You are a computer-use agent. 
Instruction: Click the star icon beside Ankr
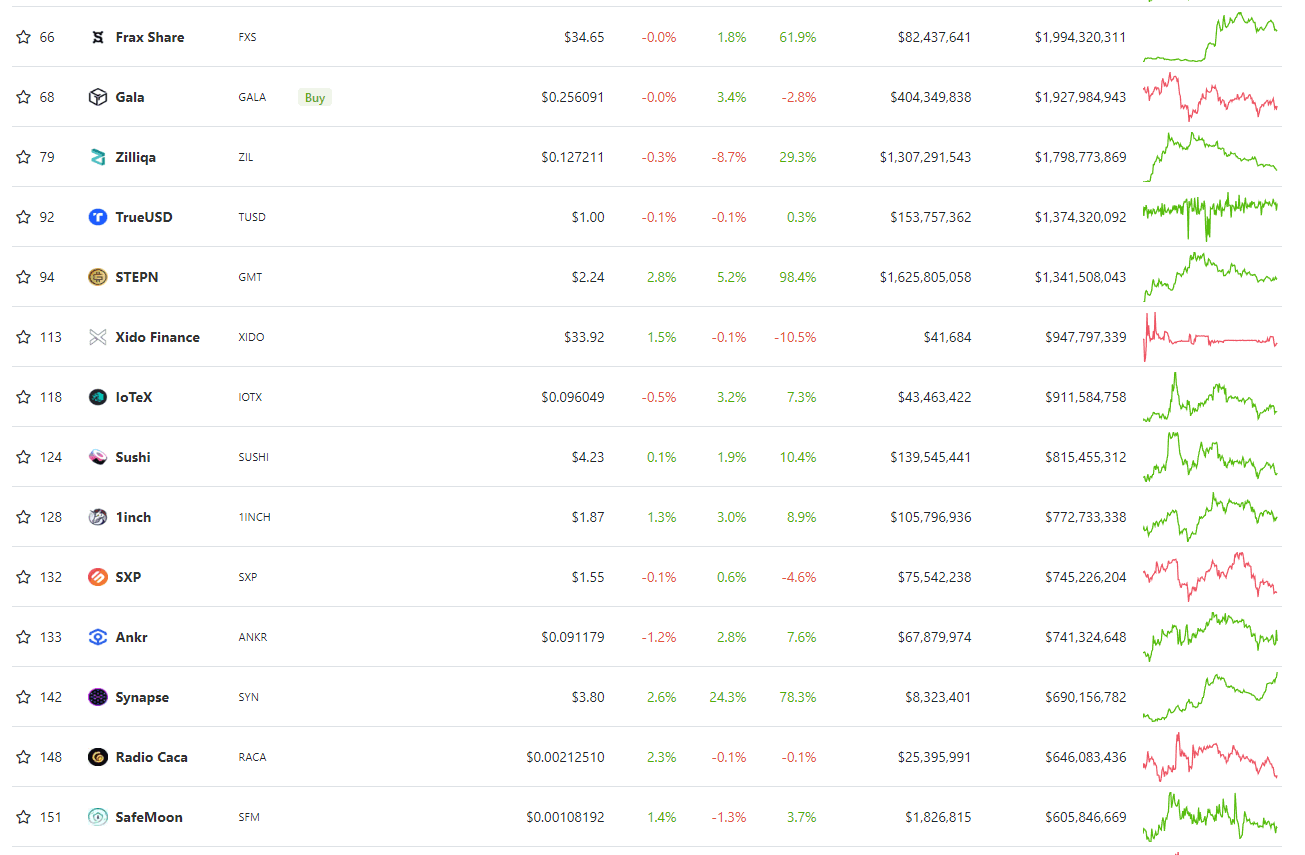pyautogui.click(x=23, y=637)
